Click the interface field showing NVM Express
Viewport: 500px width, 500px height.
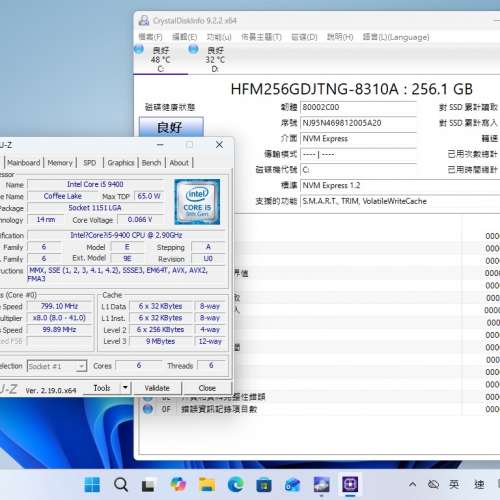click(x=358, y=139)
